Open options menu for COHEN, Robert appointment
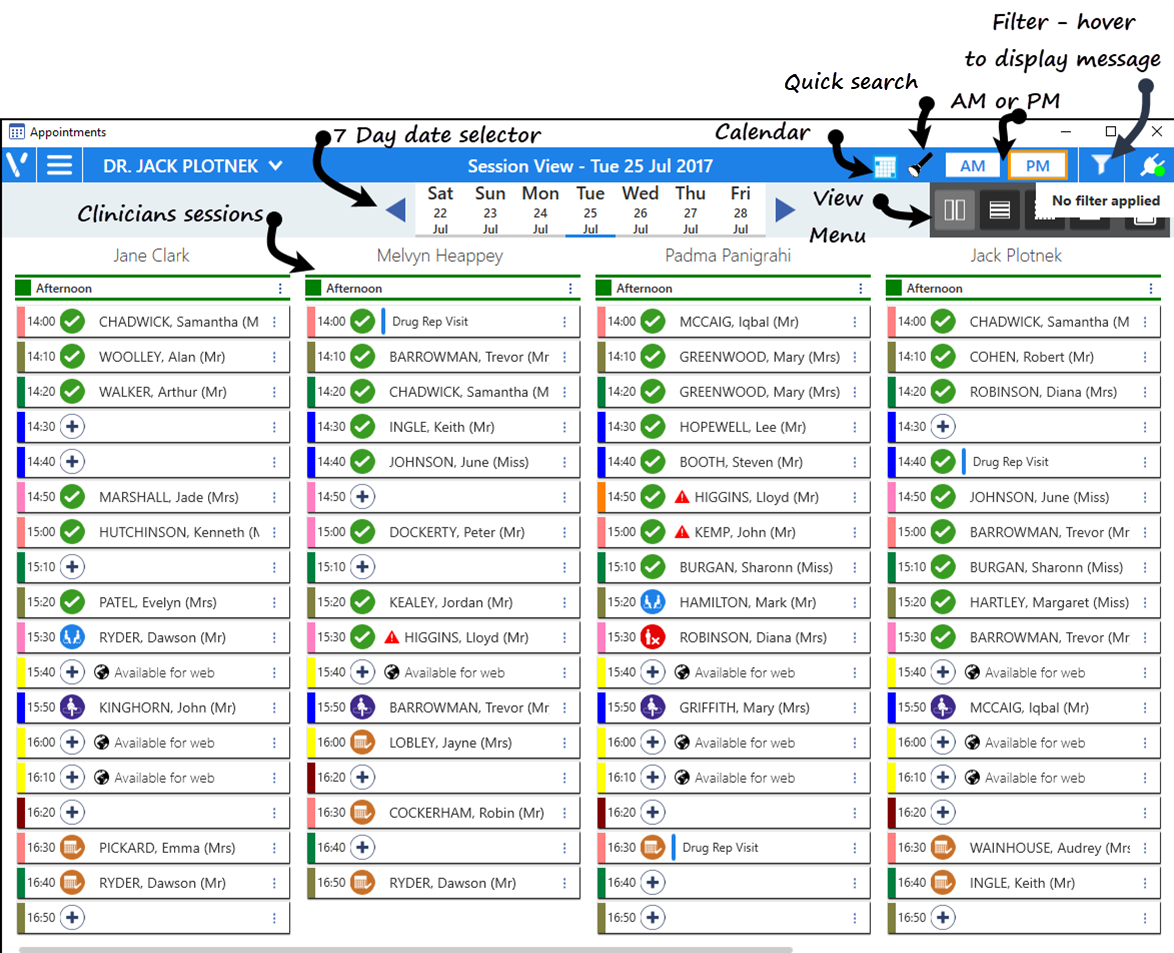 coord(1145,357)
